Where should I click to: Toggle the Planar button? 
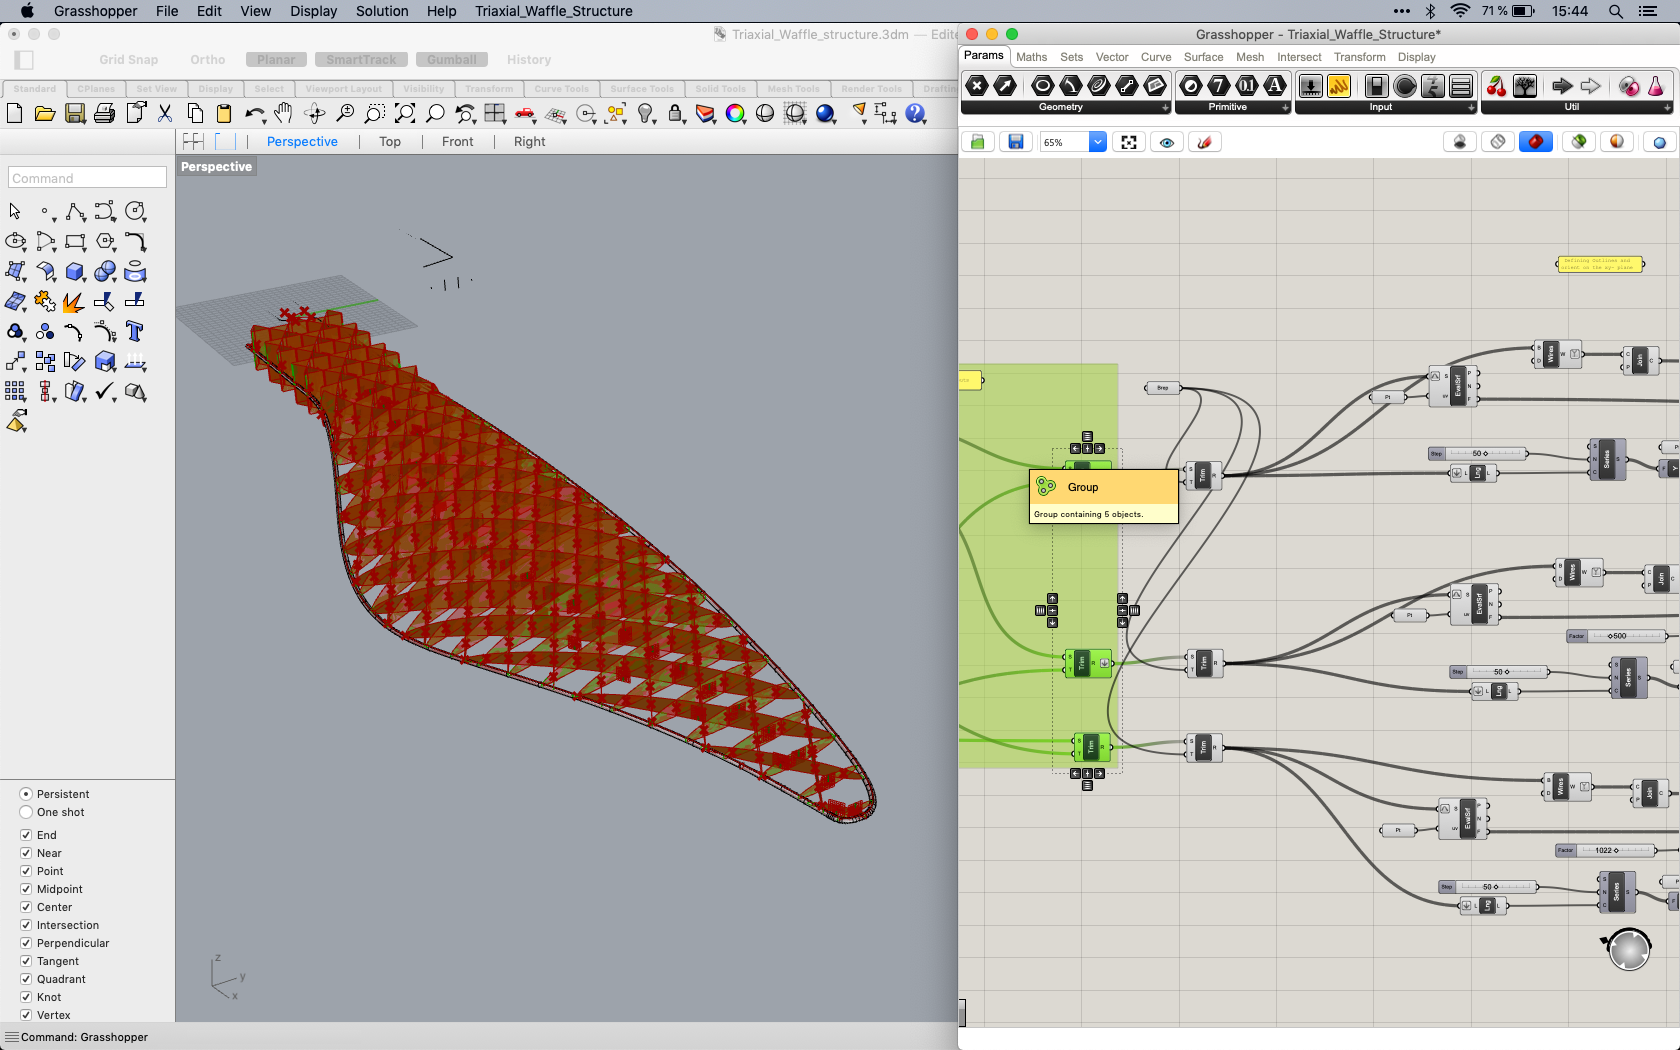pos(276,60)
